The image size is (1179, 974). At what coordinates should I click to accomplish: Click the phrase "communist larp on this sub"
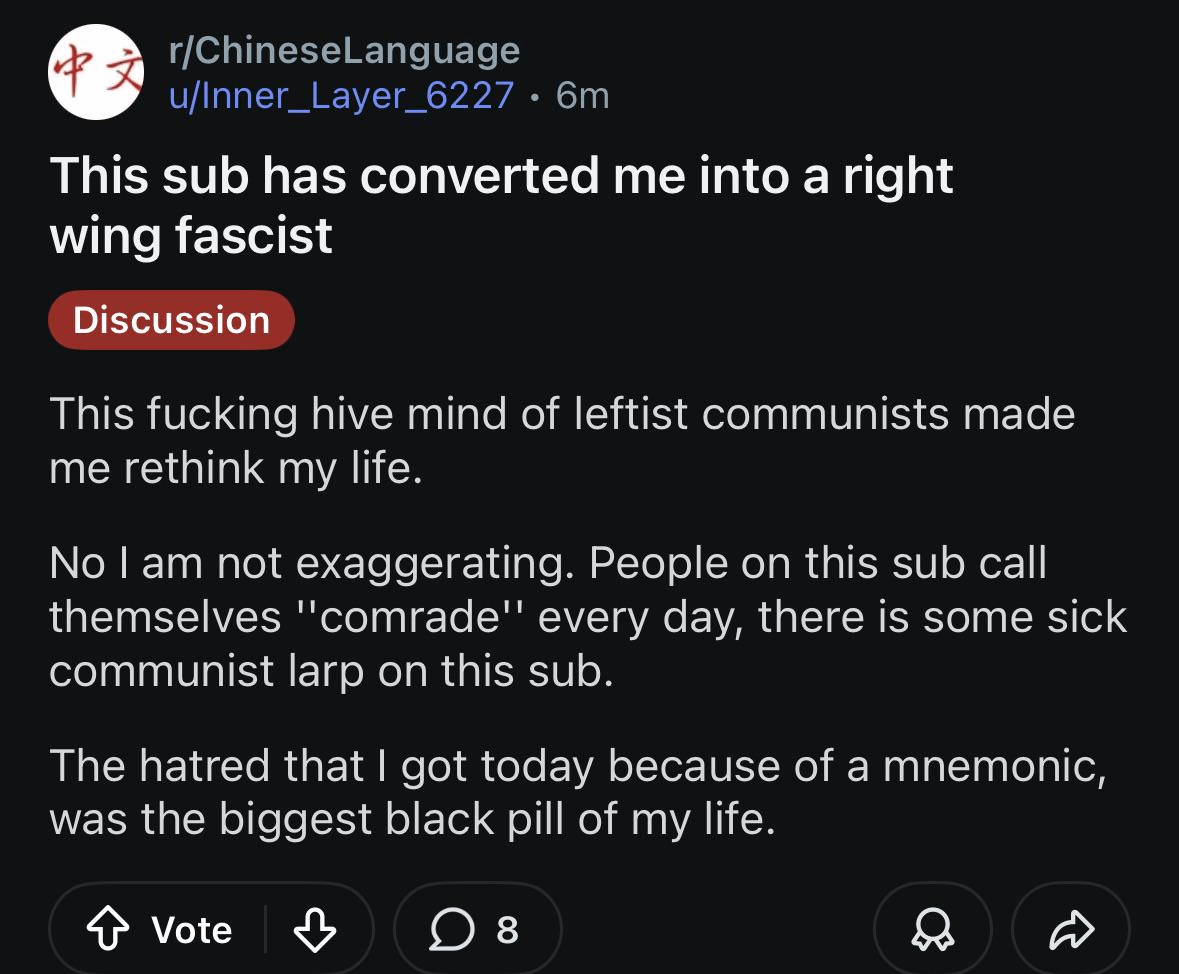(x=330, y=671)
